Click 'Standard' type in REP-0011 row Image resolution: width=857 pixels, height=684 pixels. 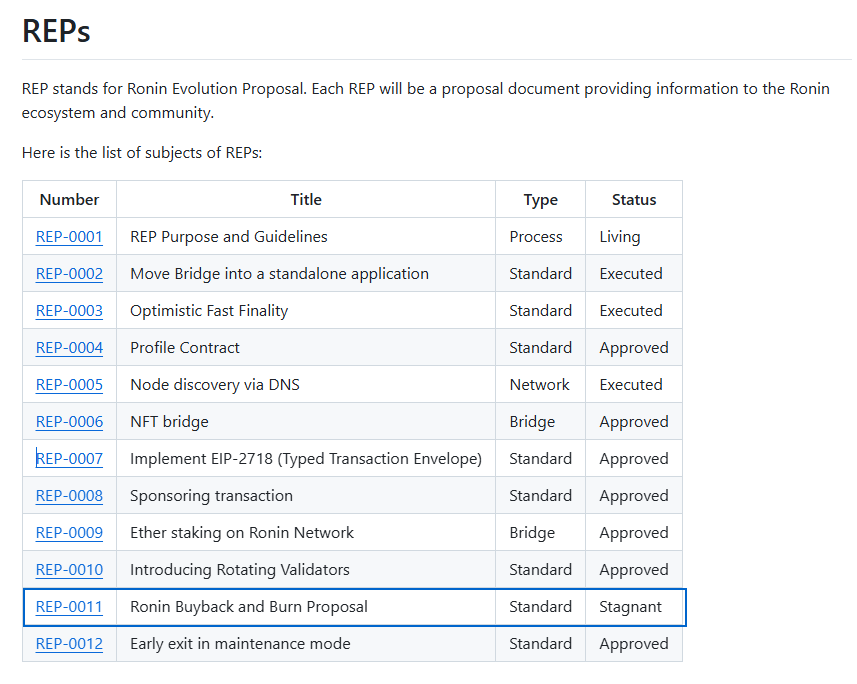tap(541, 607)
